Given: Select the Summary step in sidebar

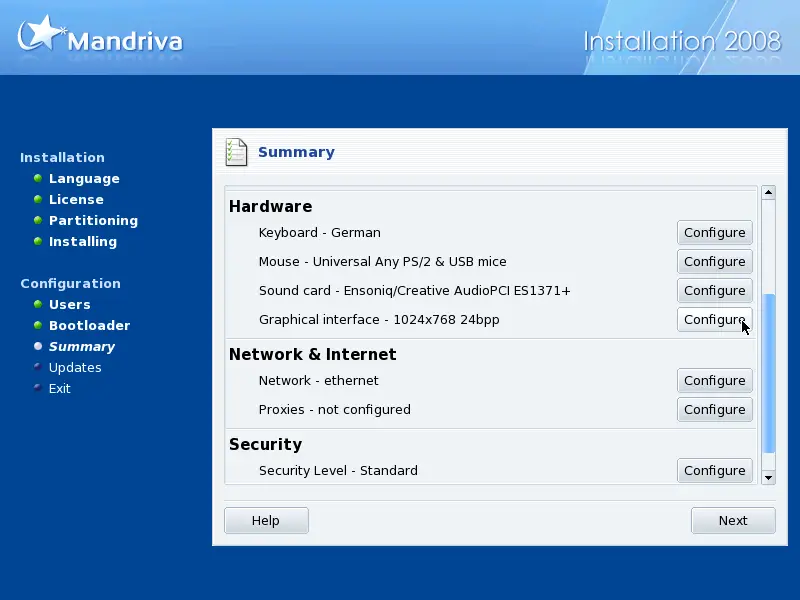Looking at the screenshot, I should [x=82, y=346].
